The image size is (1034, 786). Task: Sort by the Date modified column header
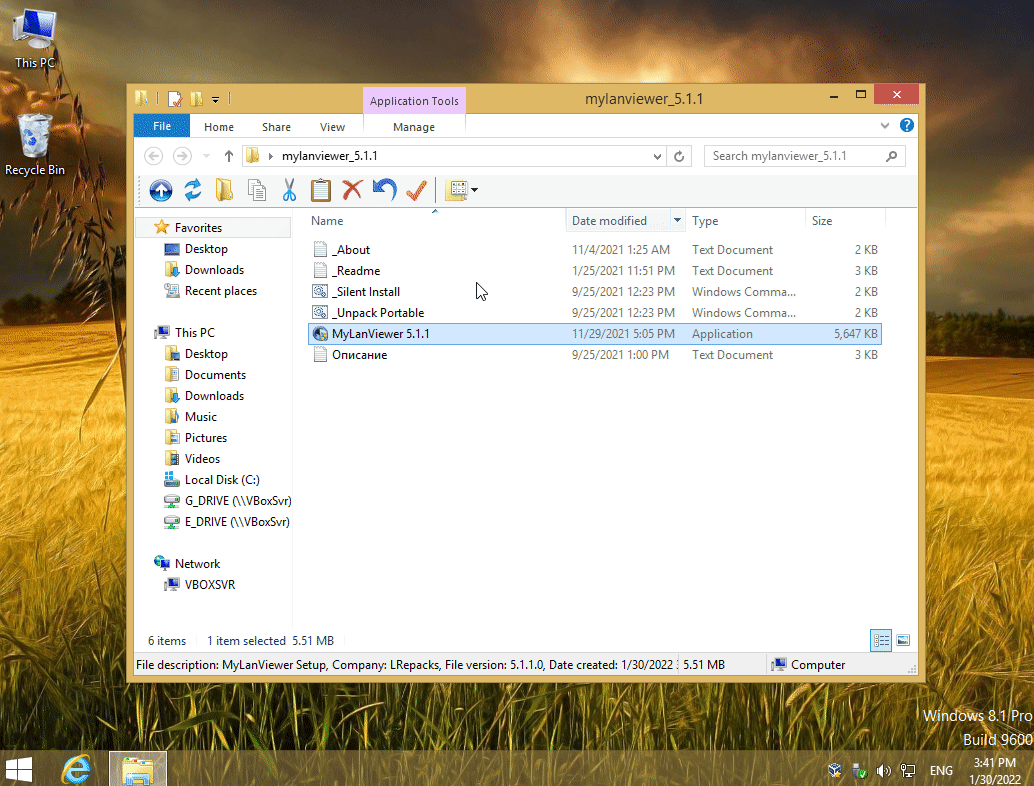[618, 221]
